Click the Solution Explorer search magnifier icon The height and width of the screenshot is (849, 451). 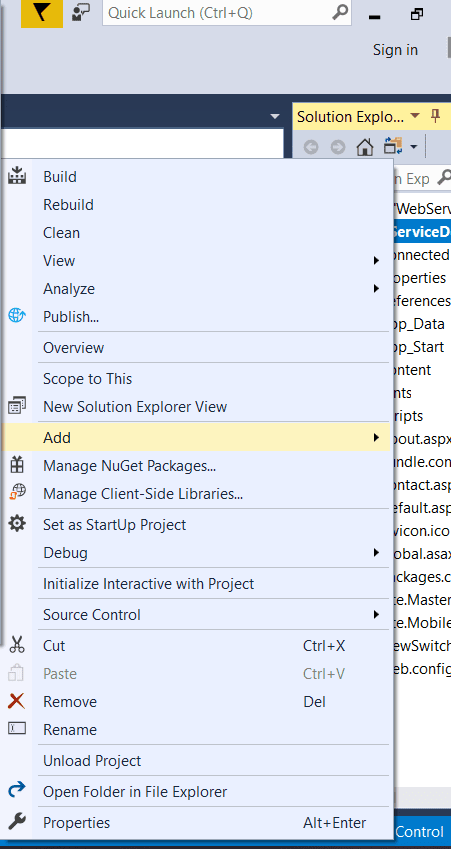click(444, 178)
